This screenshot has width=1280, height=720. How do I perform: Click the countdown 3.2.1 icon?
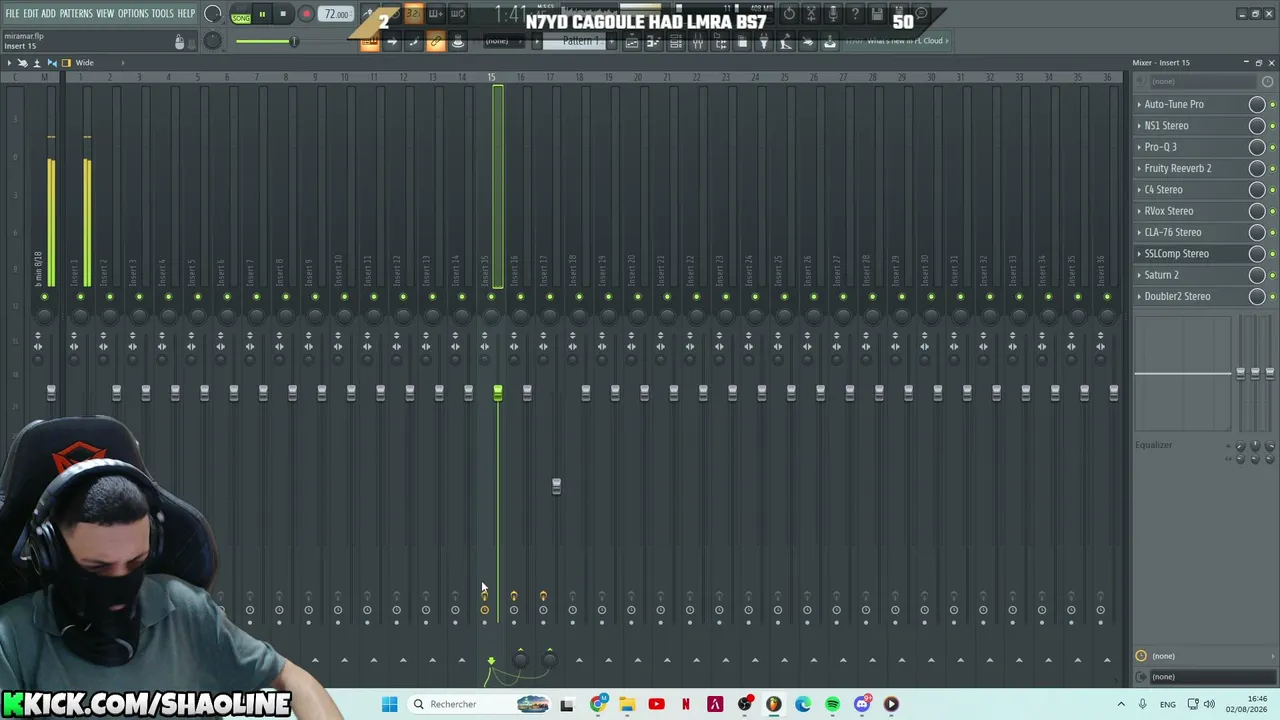tap(413, 14)
